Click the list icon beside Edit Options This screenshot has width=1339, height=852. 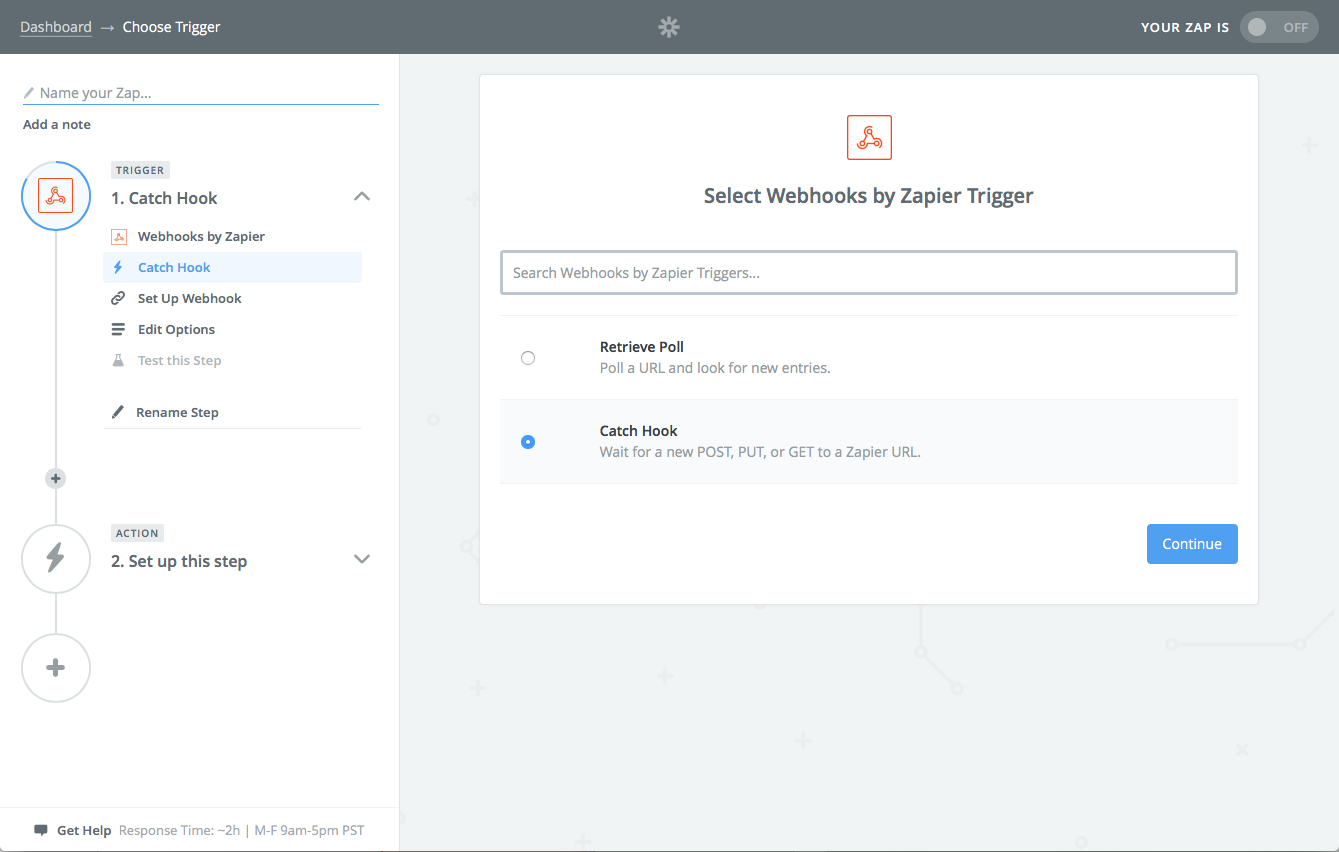[118, 329]
